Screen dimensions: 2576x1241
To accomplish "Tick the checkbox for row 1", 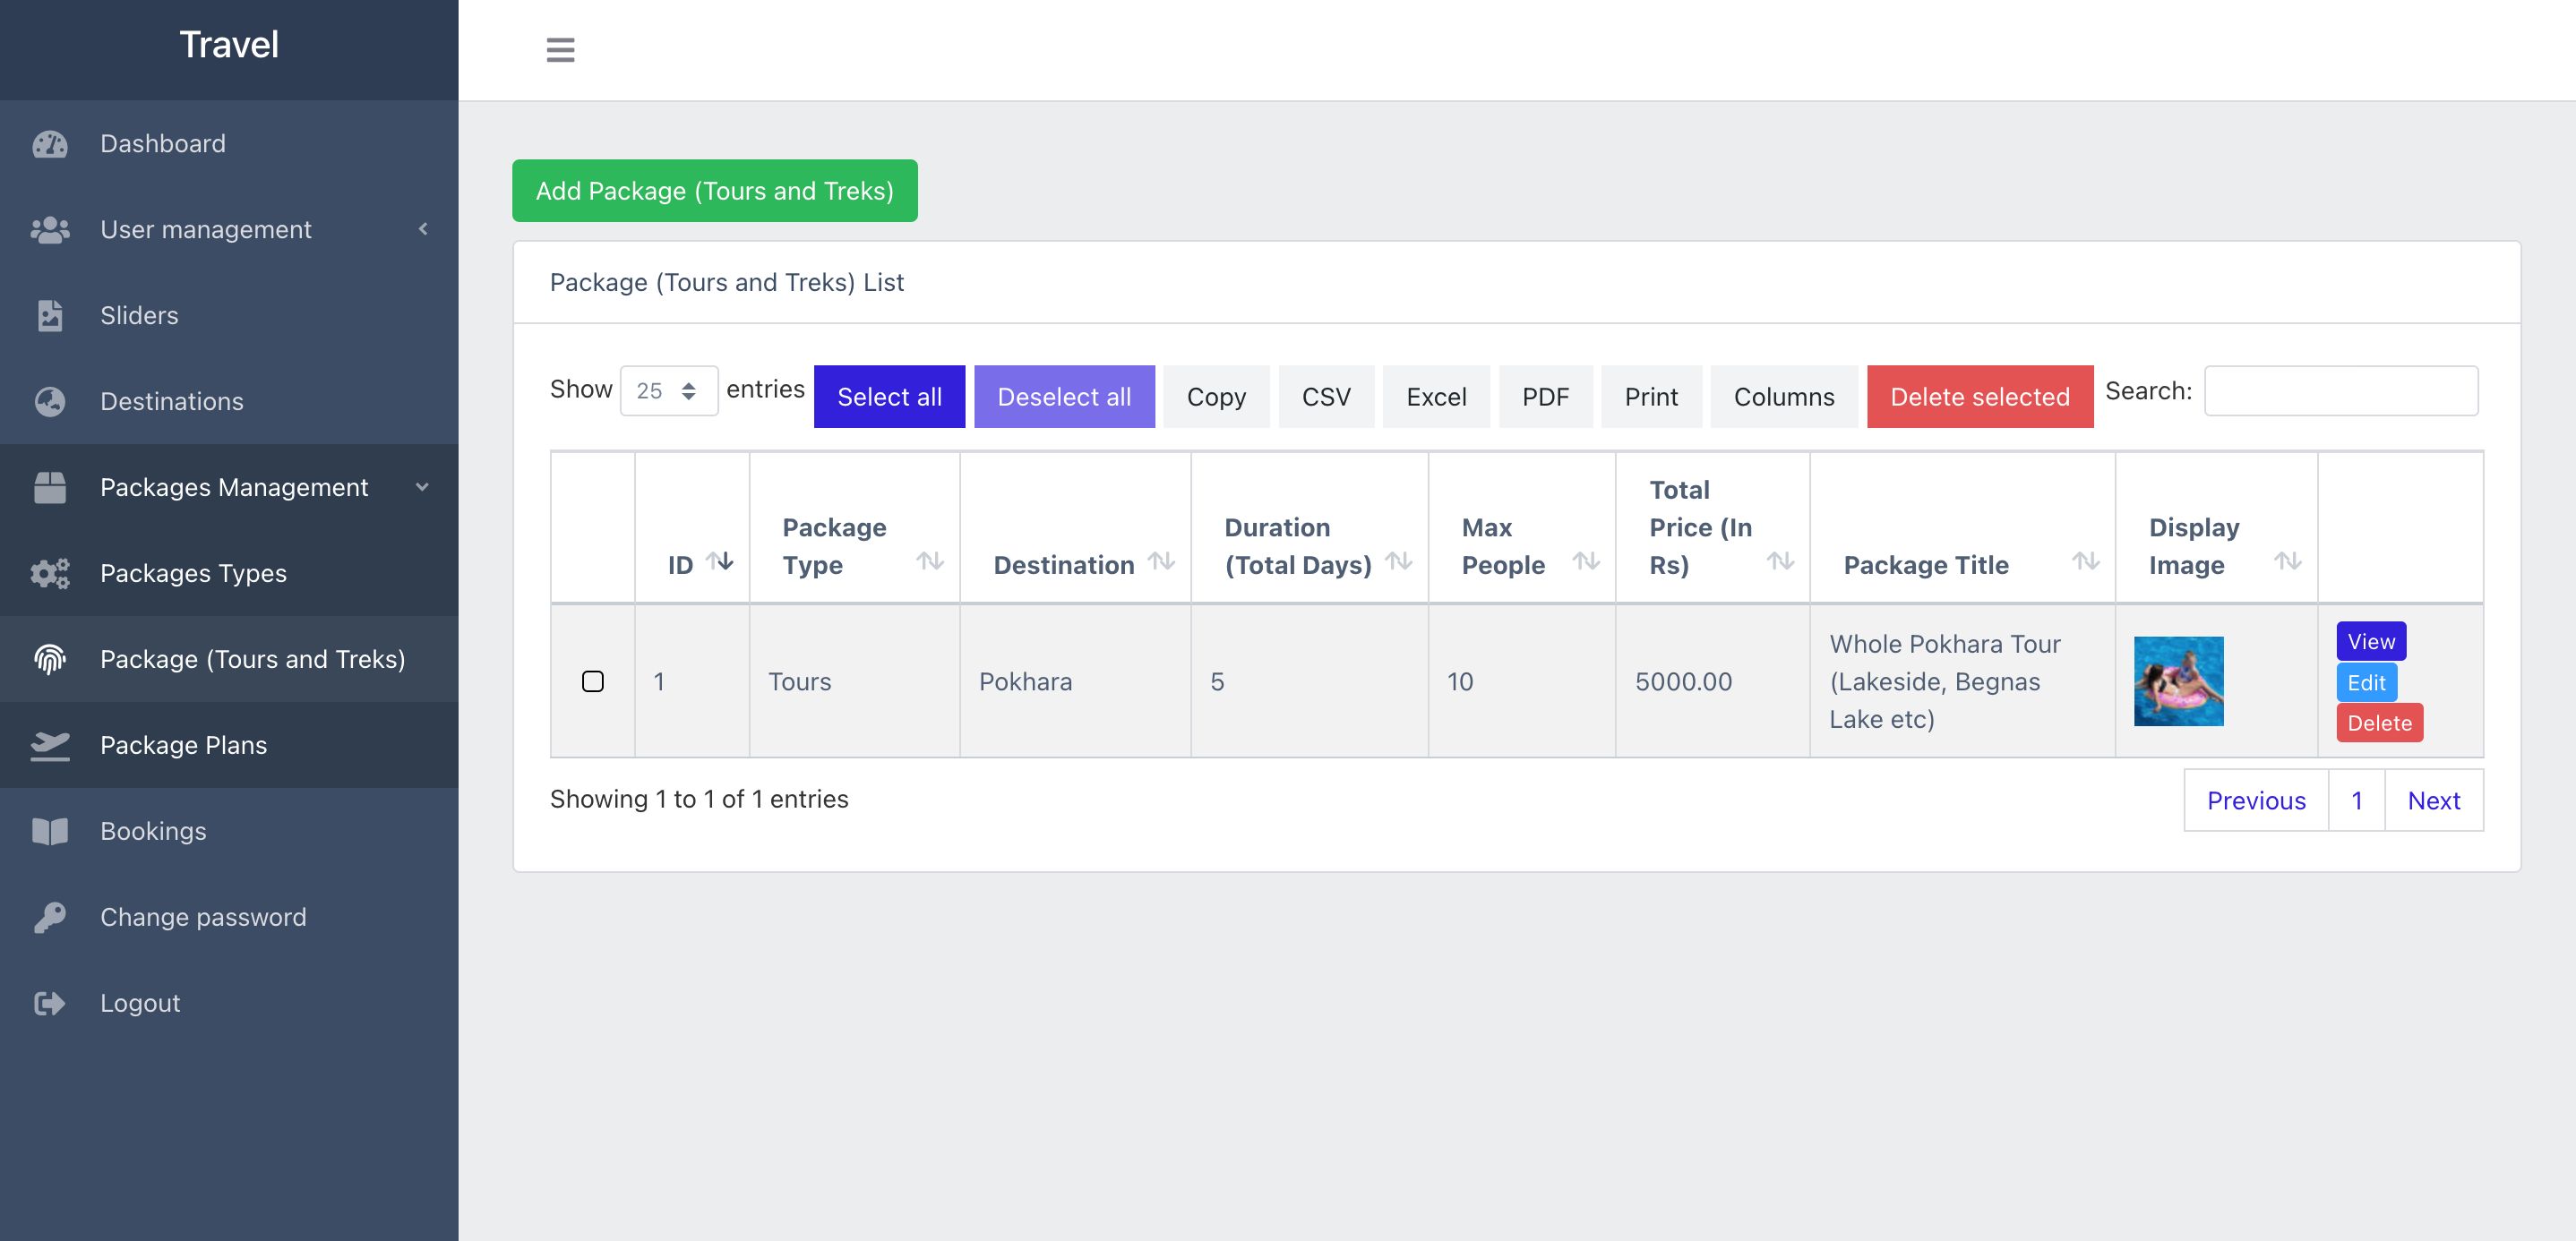I will coord(593,682).
